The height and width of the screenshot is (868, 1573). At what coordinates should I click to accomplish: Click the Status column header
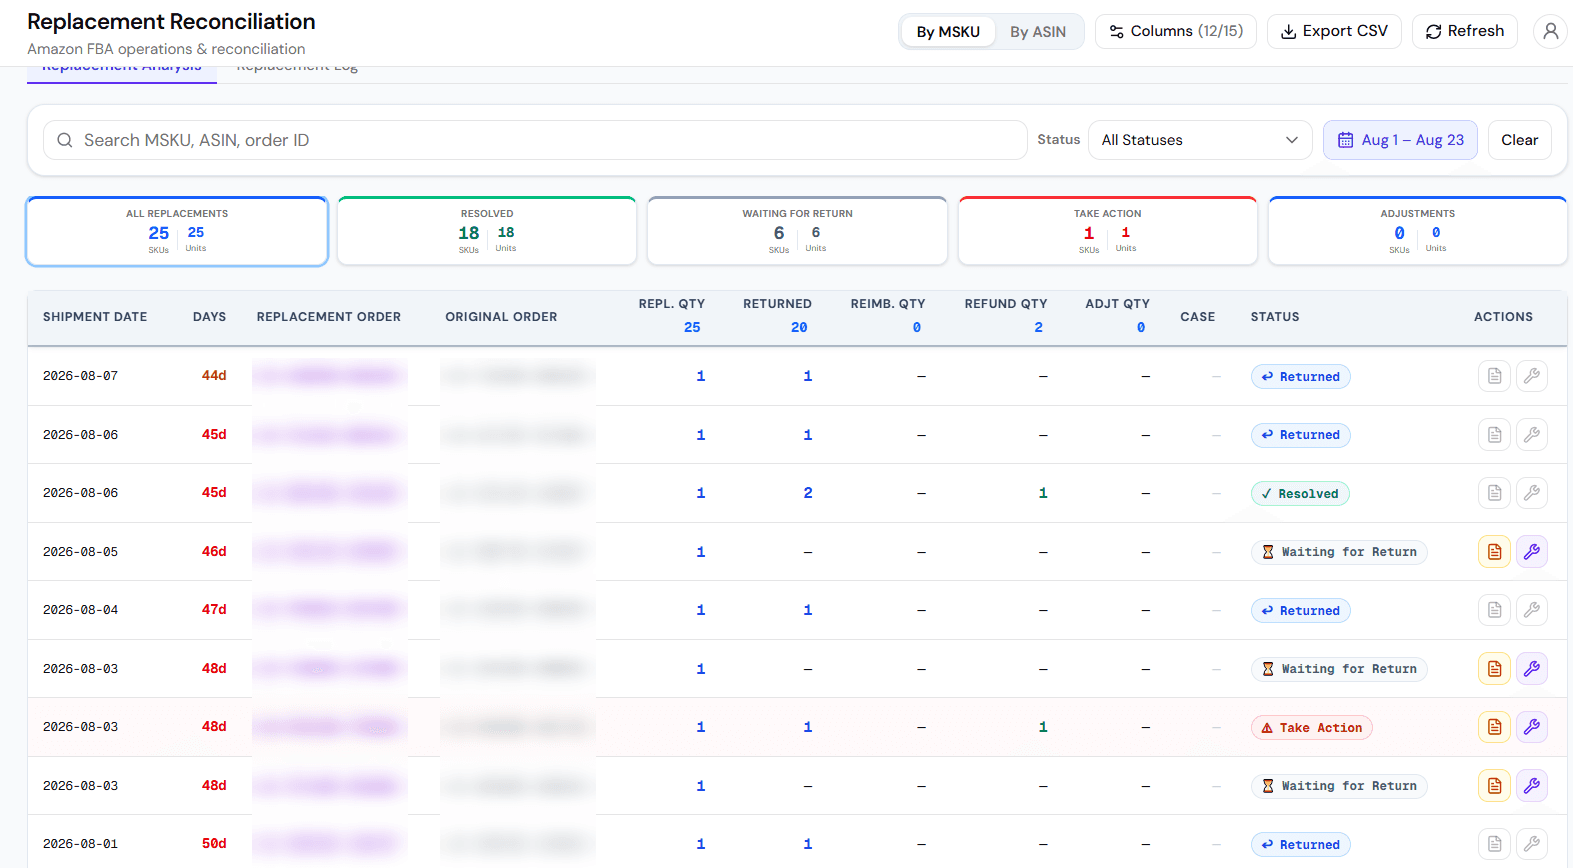point(1275,317)
